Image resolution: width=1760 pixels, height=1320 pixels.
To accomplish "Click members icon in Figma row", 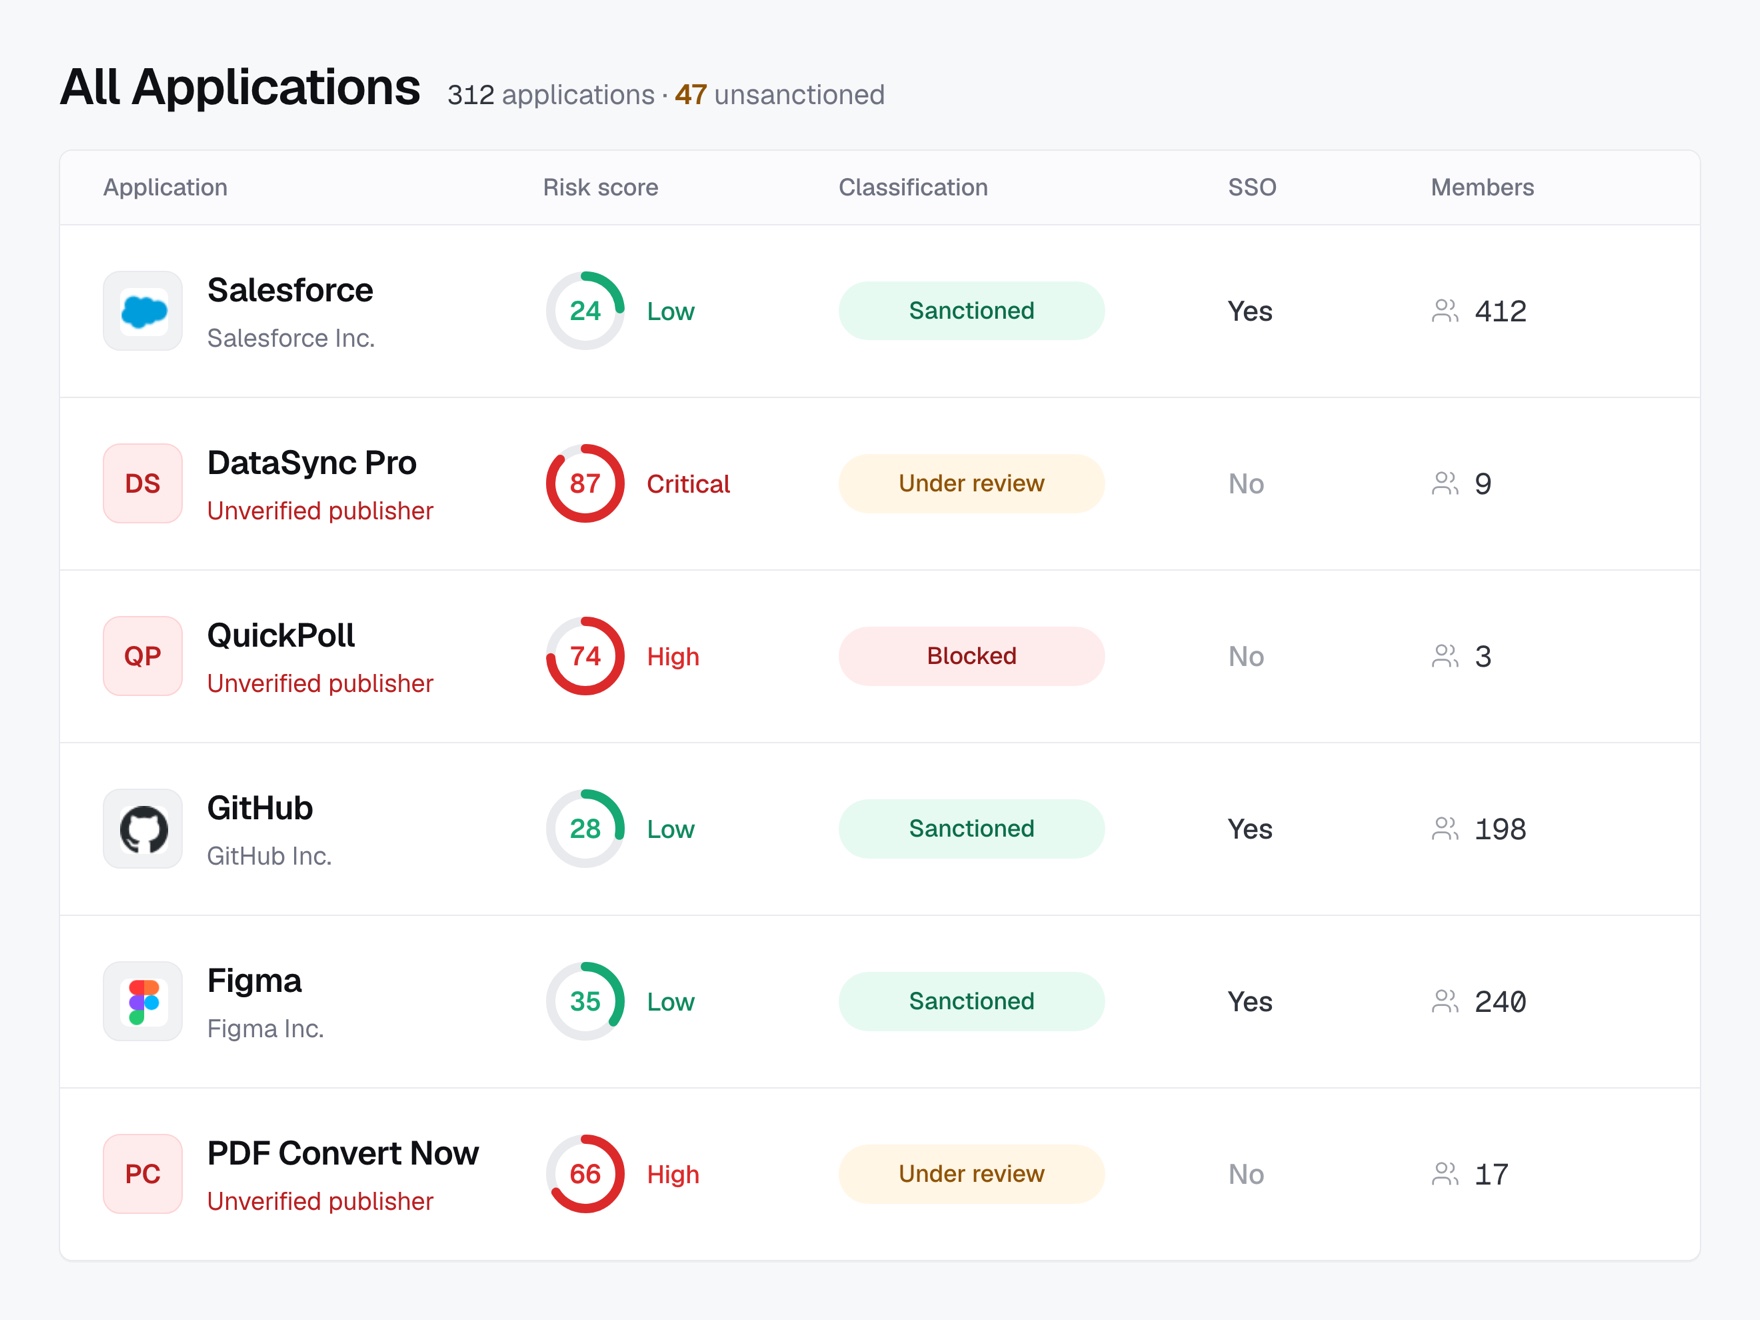I will coord(1445,1002).
